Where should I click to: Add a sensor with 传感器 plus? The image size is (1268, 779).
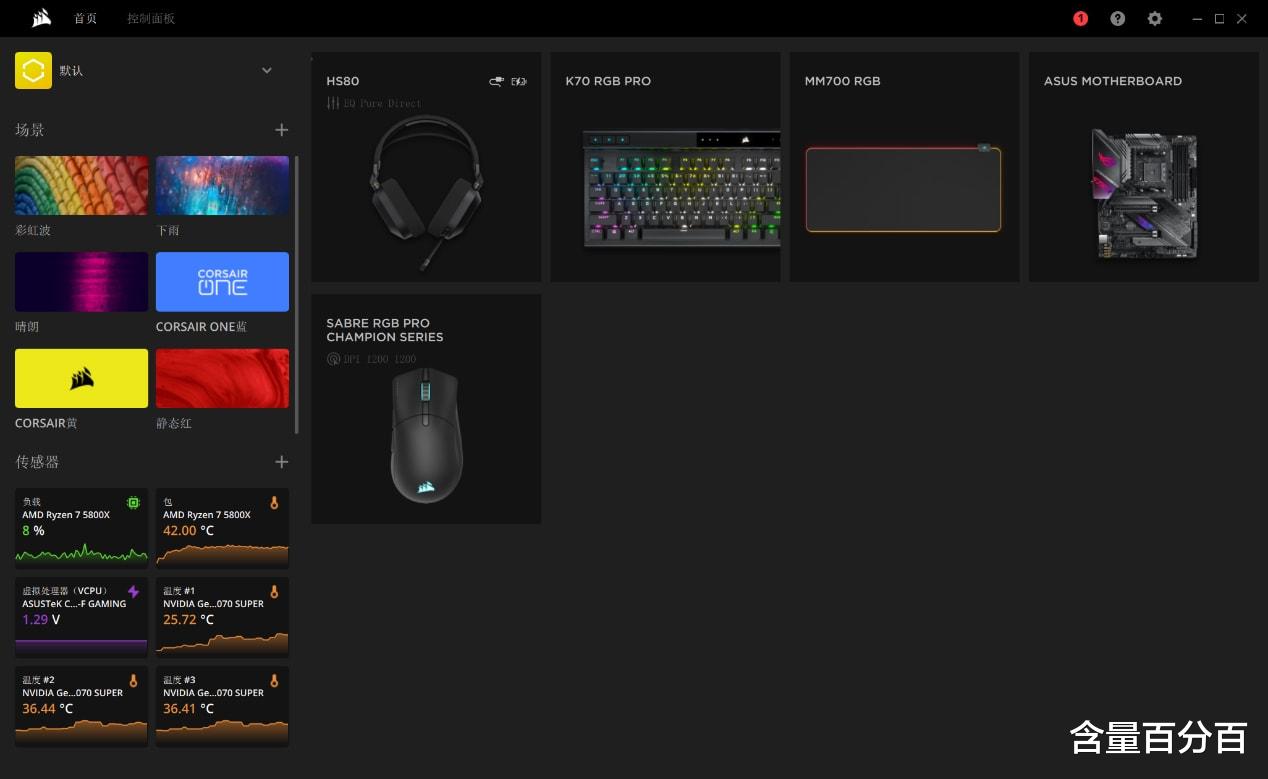click(282, 462)
